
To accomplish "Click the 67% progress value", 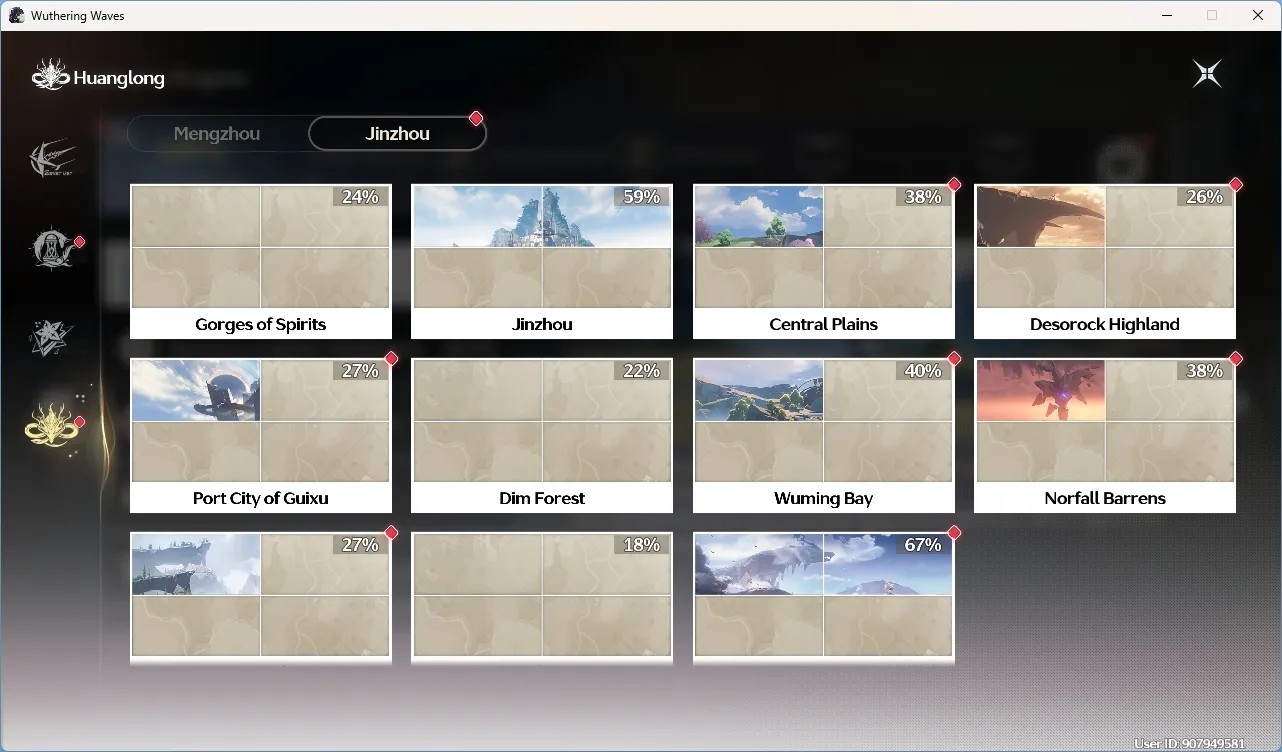I will click(x=923, y=545).
